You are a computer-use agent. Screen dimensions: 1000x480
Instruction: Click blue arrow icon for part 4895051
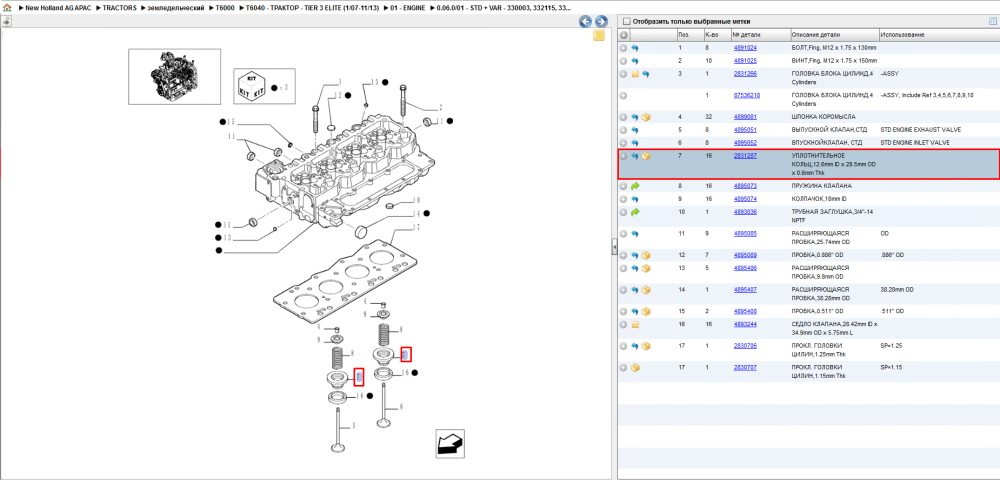(635, 130)
